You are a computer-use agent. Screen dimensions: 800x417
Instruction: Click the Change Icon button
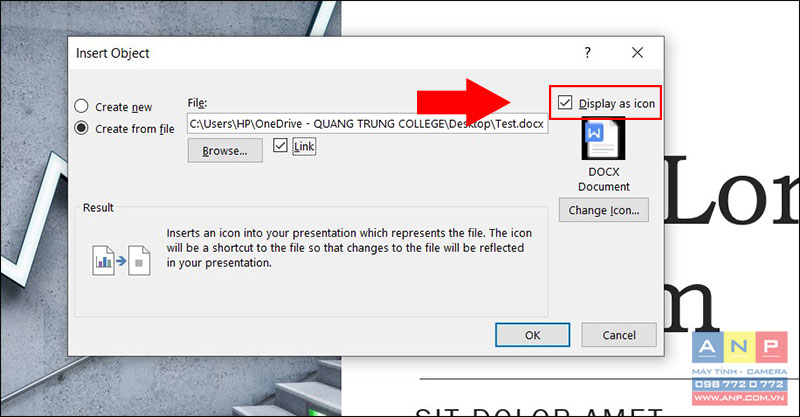604,210
